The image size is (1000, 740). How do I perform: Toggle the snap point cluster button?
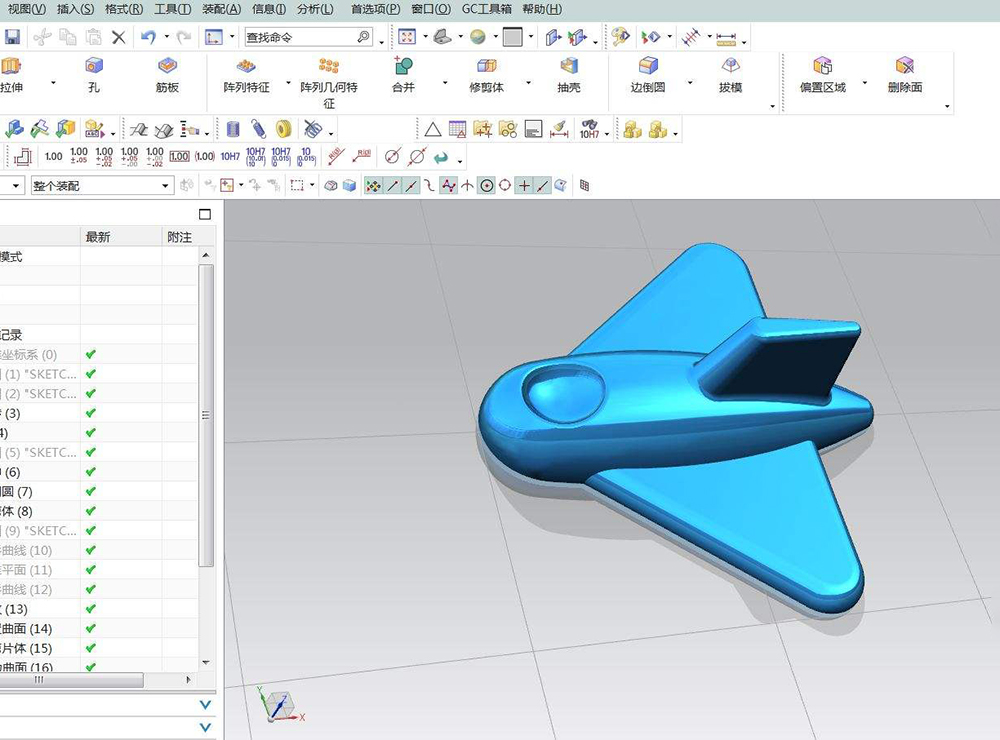coord(373,186)
